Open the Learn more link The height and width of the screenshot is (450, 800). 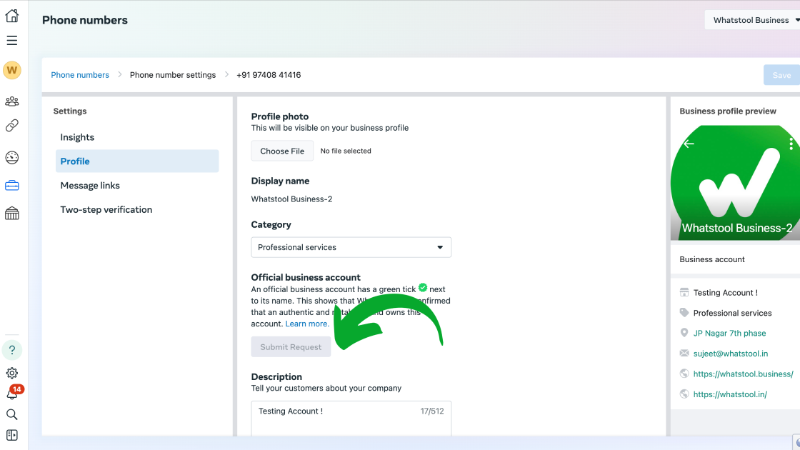click(x=306, y=324)
